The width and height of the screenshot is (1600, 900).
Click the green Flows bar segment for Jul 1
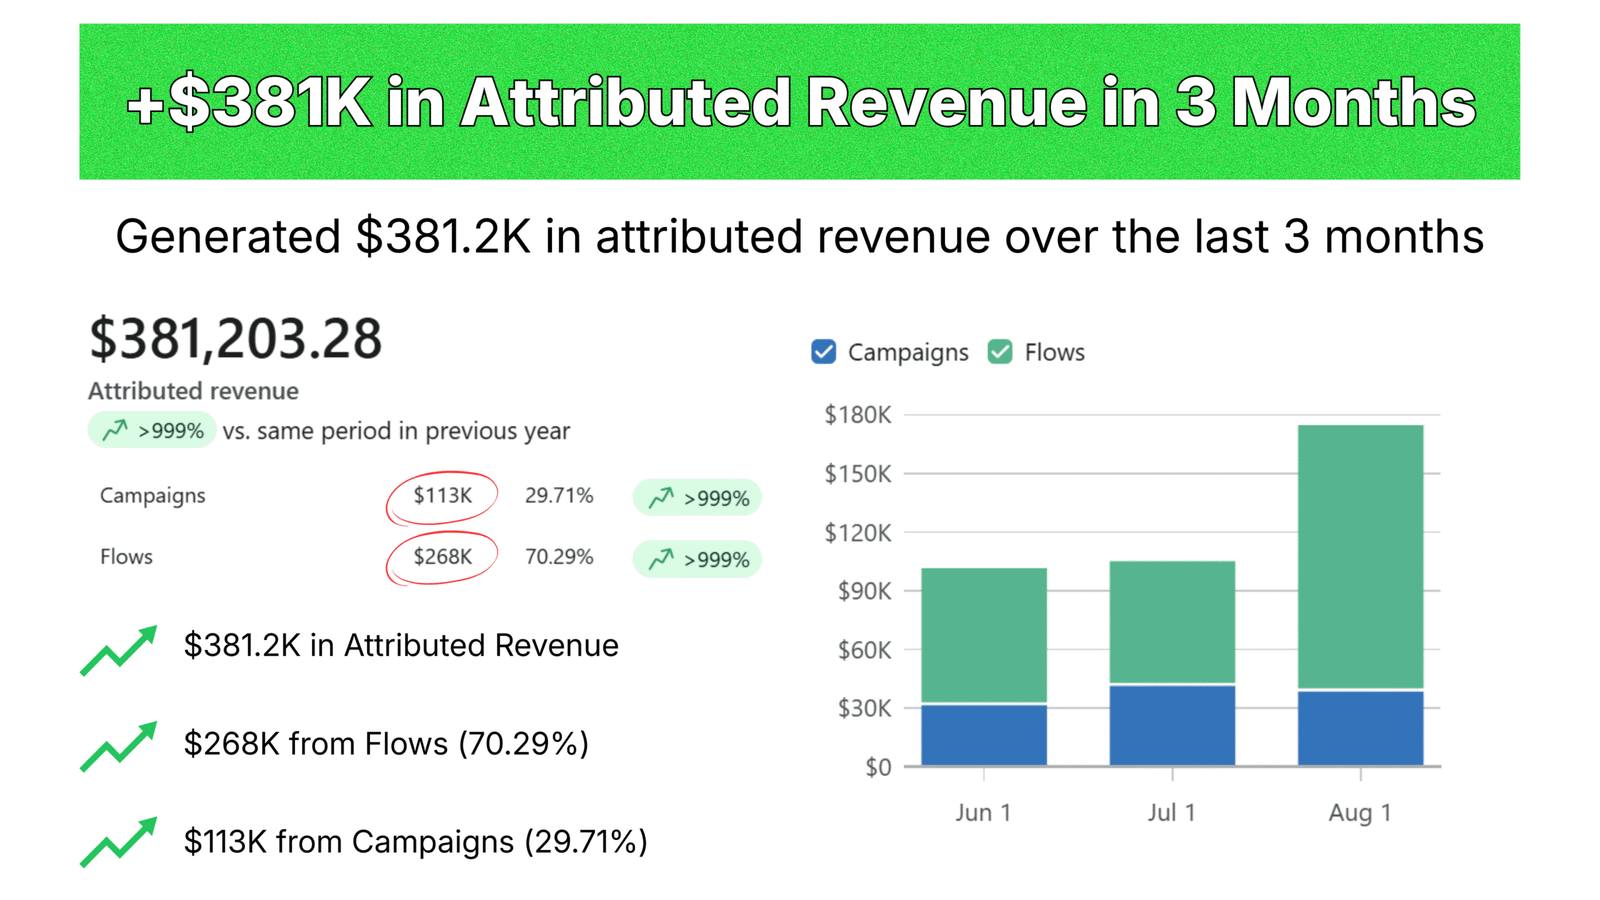1172,622
